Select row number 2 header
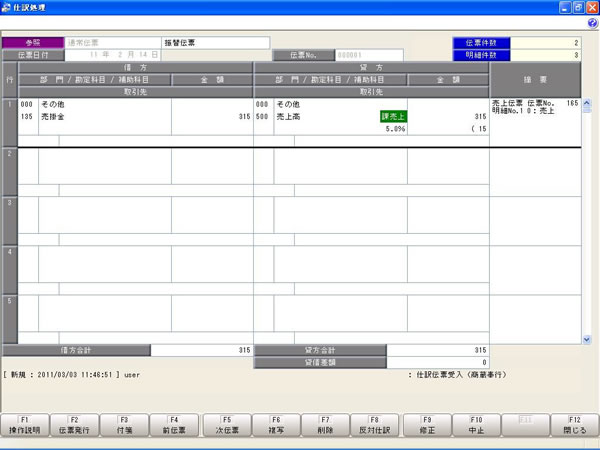The image size is (600, 450). 10,172
